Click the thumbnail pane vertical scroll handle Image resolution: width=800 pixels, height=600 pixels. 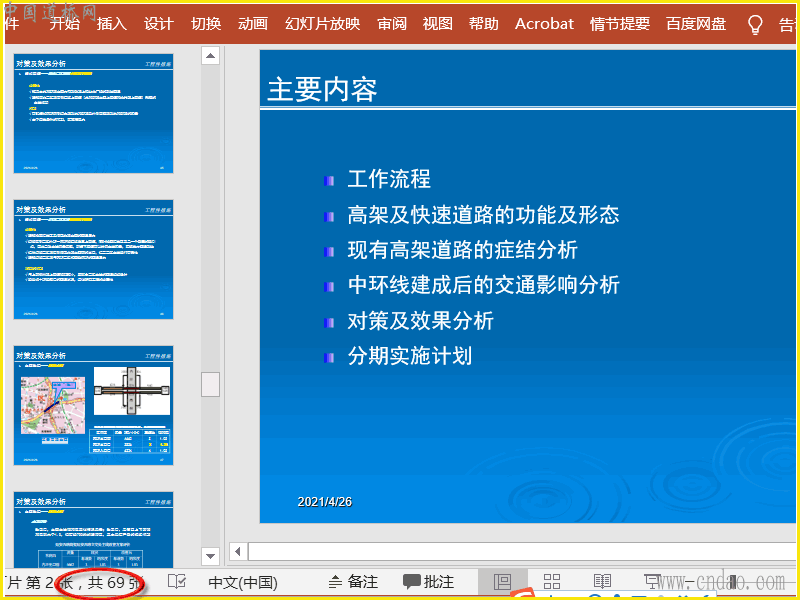210,384
